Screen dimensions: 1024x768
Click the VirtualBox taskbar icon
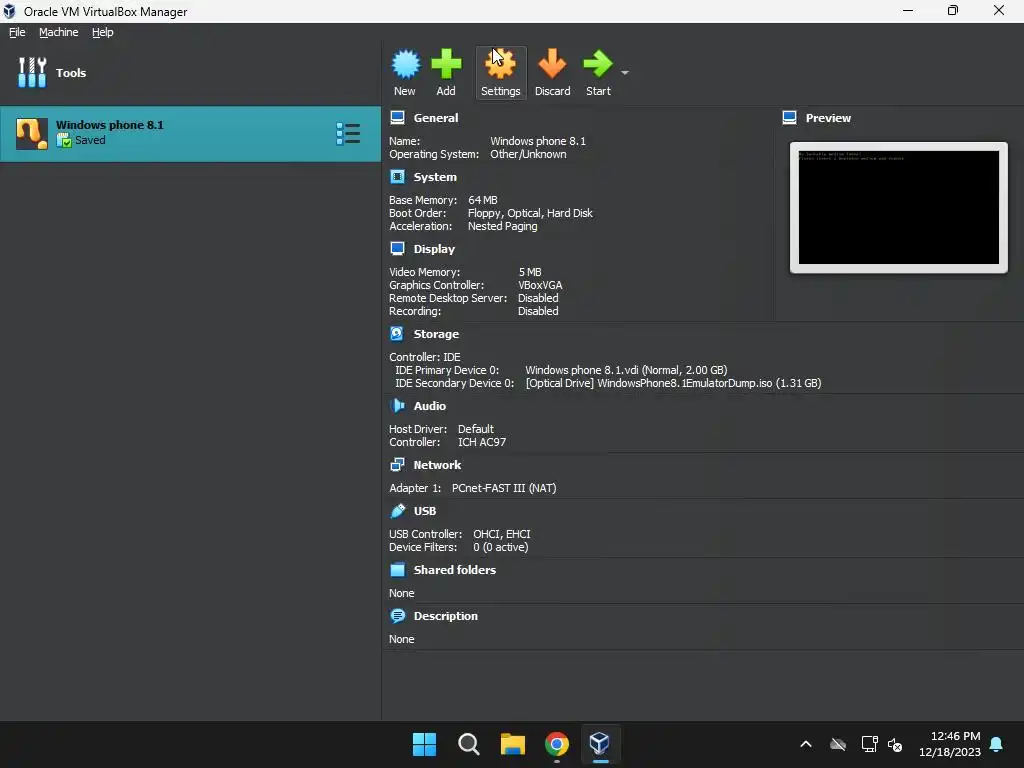coord(600,743)
